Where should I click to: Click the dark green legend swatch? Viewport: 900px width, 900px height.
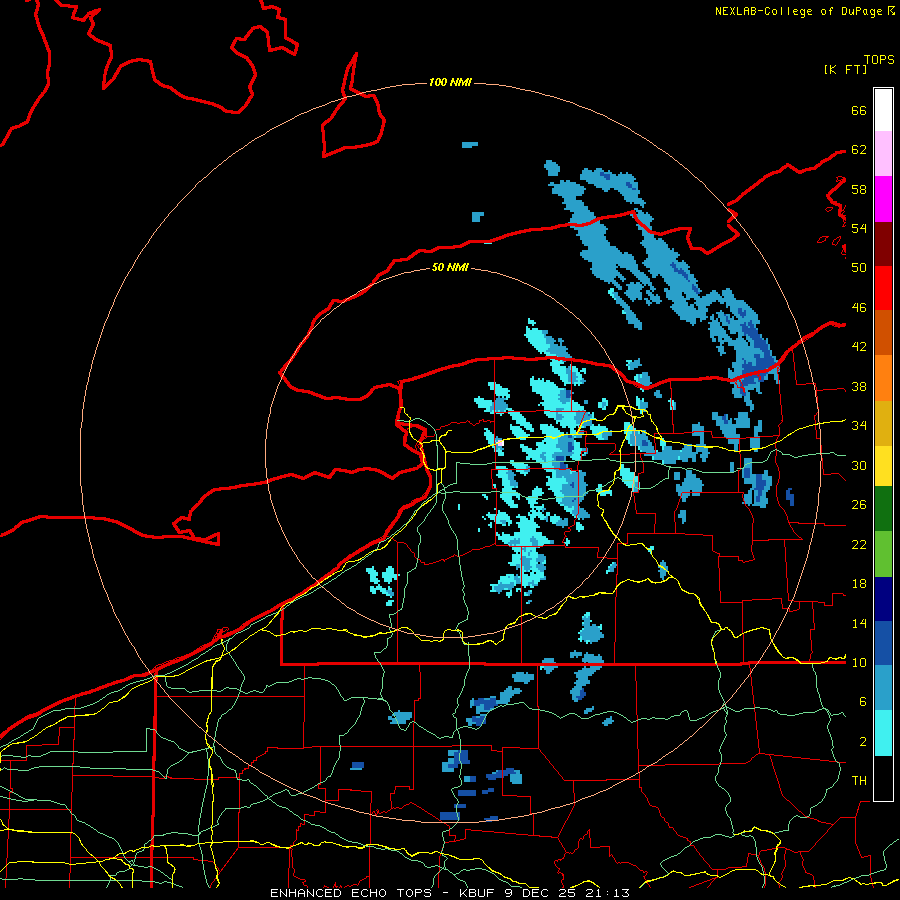[883, 509]
